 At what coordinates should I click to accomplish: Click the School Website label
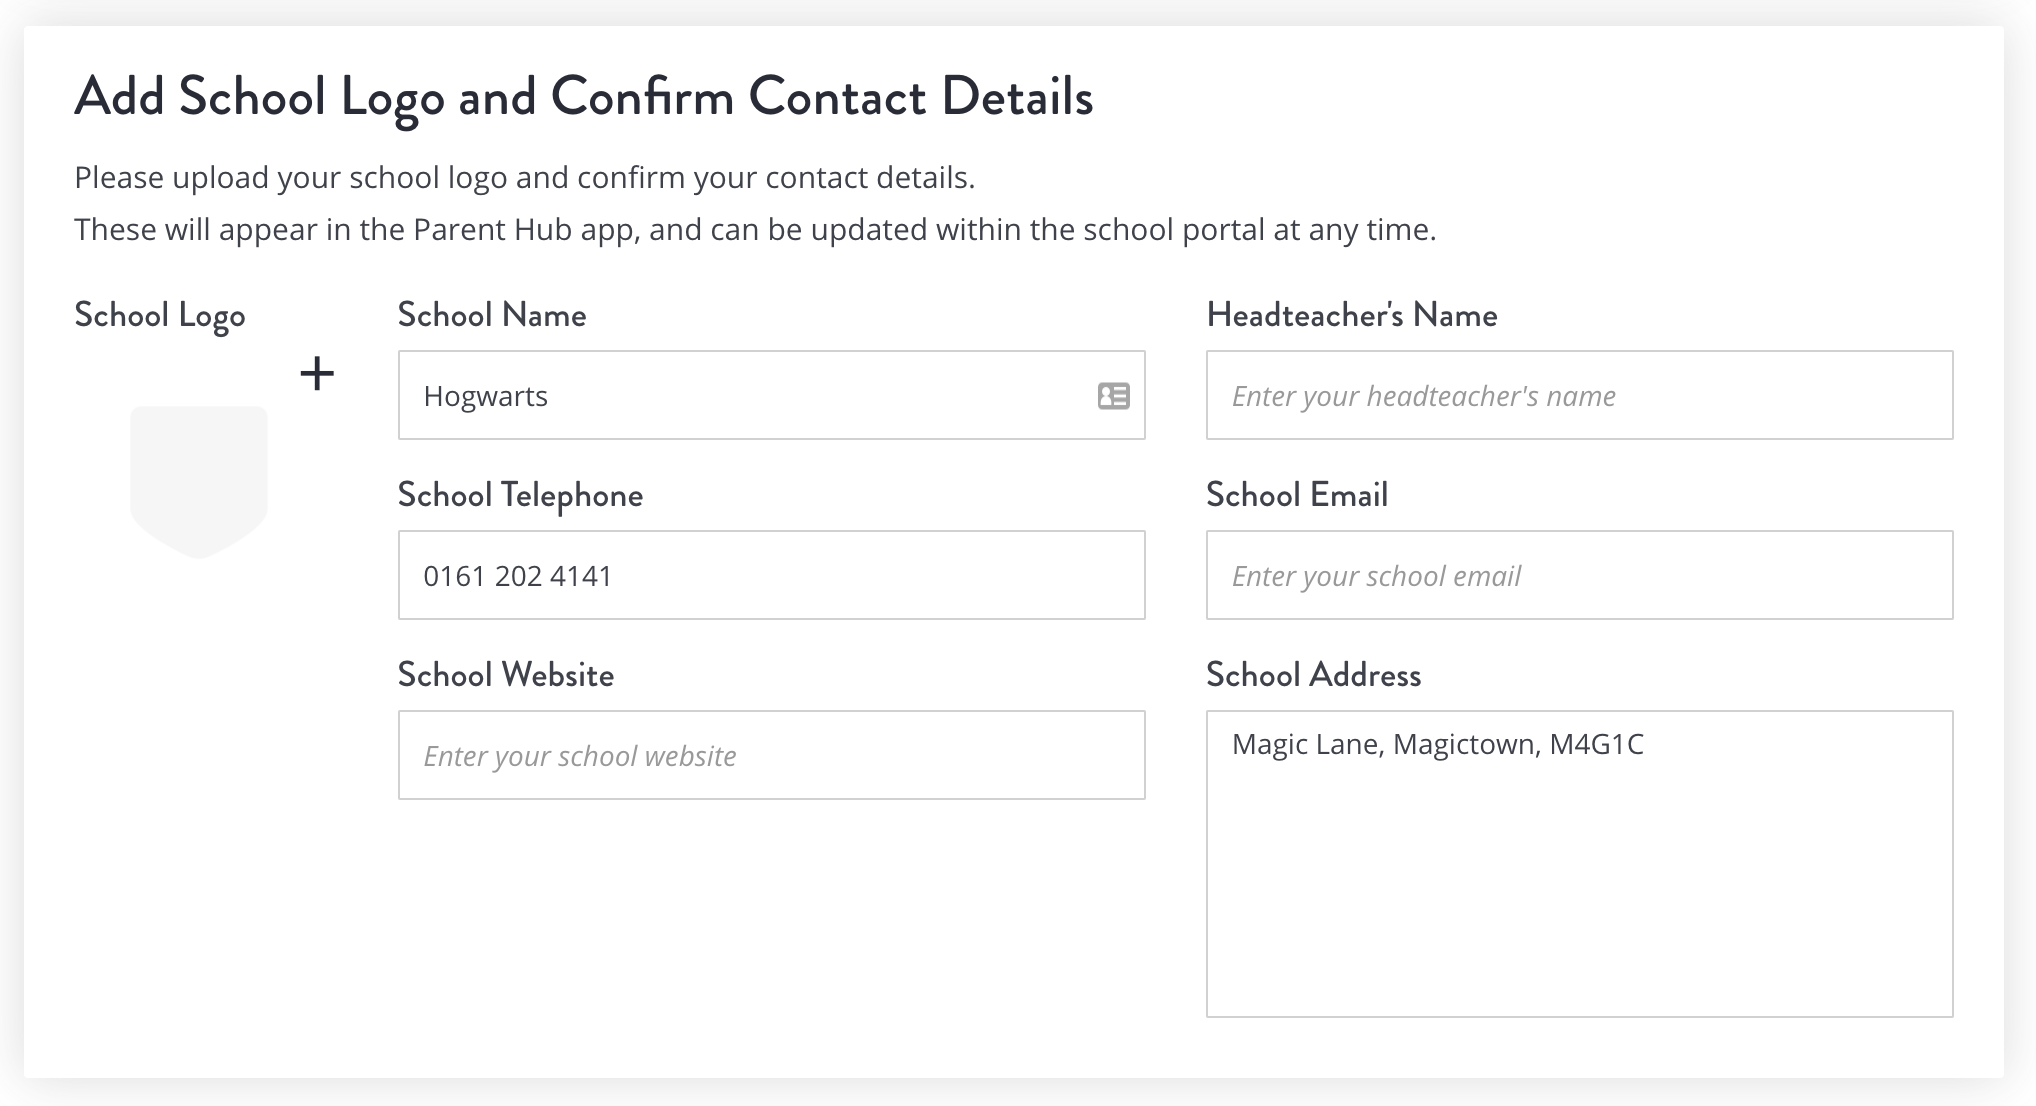coord(506,675)
